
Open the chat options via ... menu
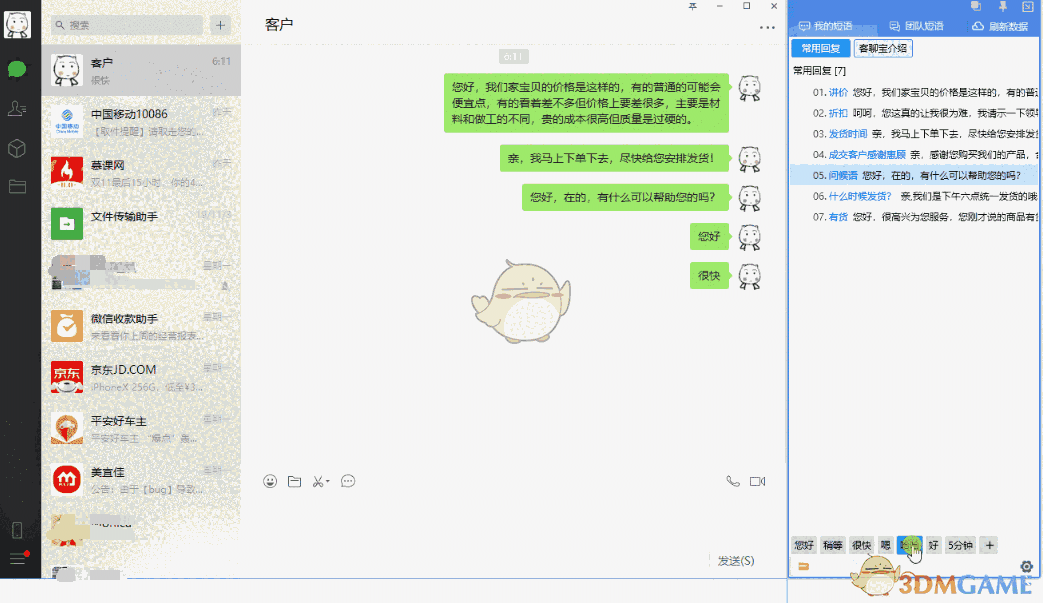766,27
